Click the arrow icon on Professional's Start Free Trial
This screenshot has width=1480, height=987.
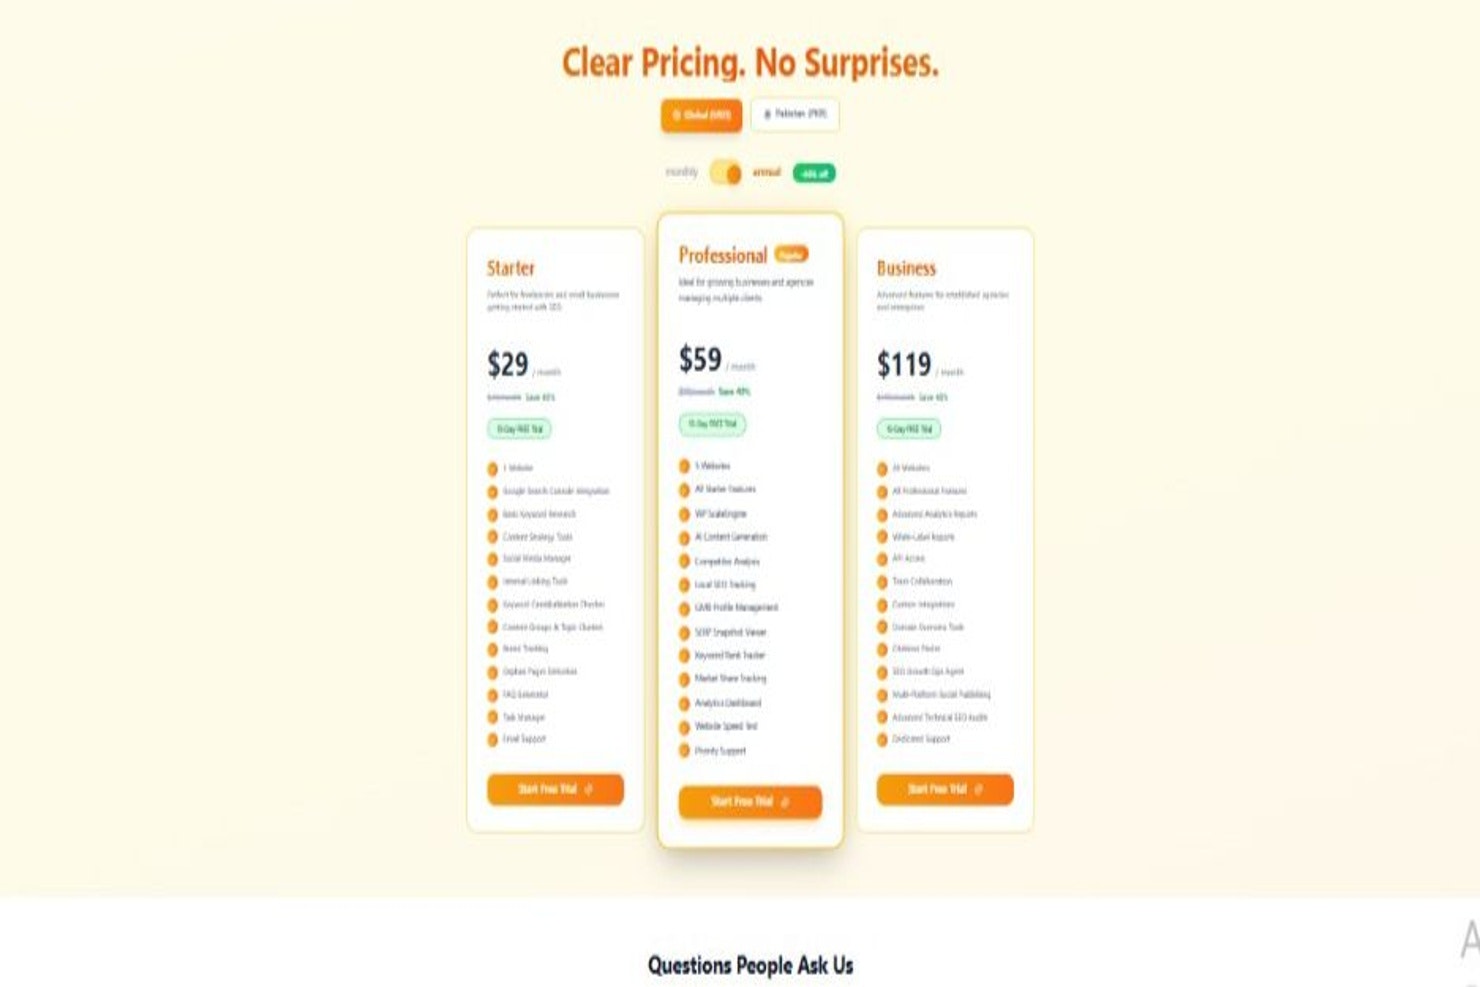coord(786,801)
